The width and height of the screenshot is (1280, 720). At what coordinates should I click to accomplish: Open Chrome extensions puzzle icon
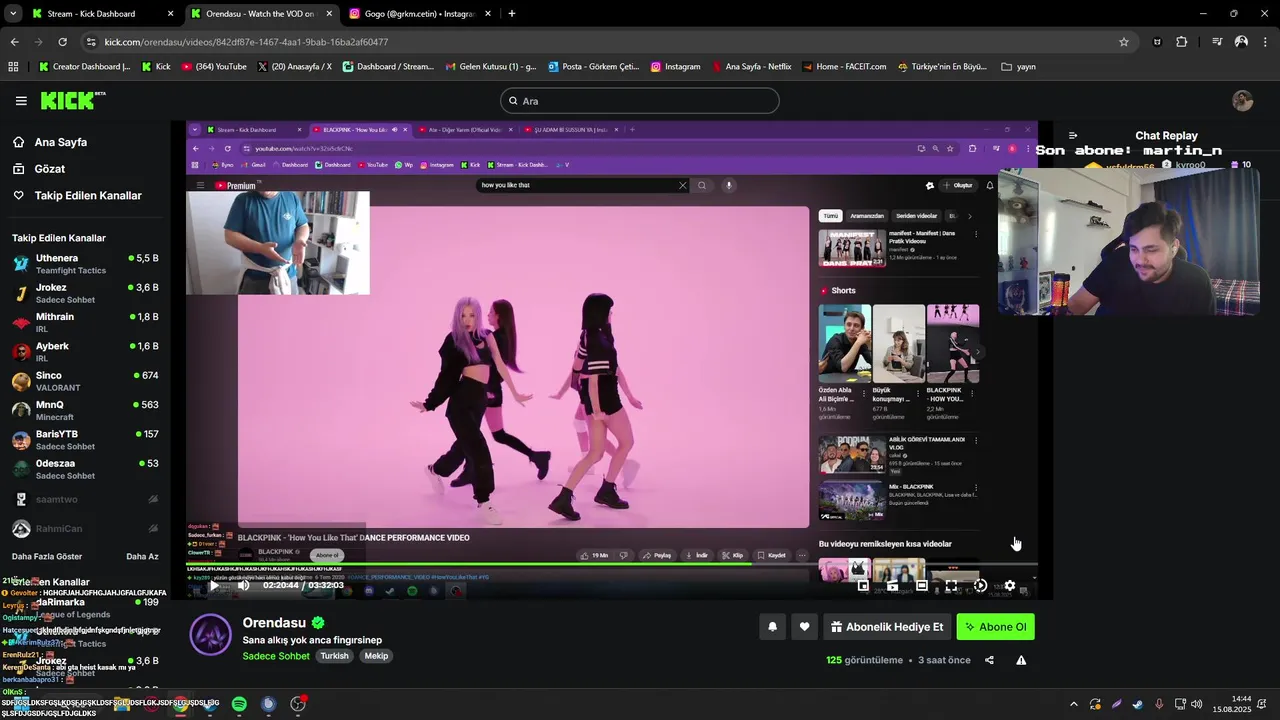pyautogui.click(x=1182, y=42)
